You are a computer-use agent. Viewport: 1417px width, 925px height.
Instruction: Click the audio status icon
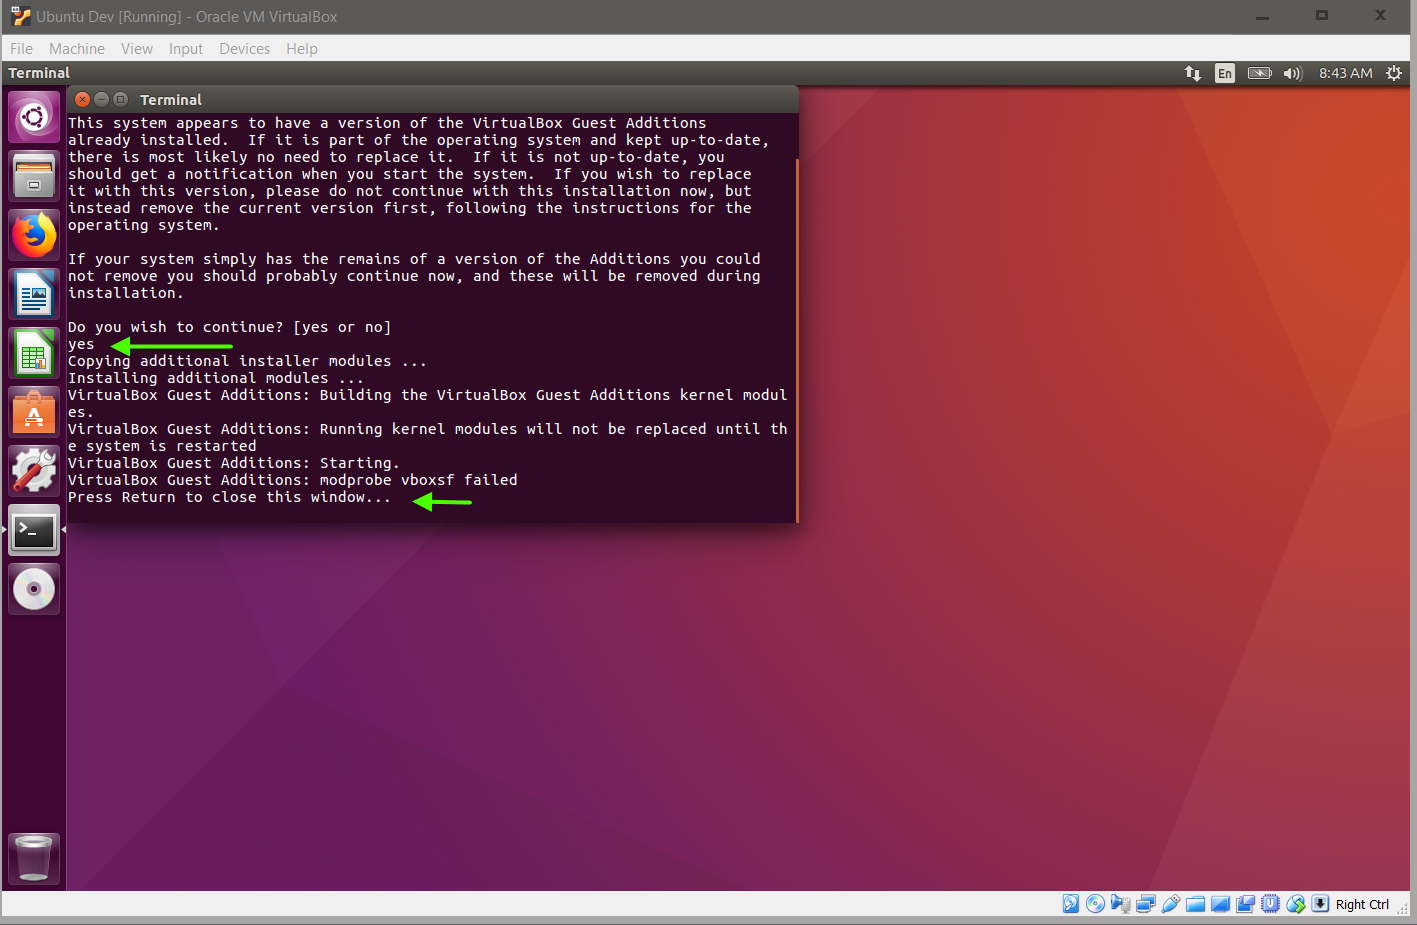pos(1121,904)
